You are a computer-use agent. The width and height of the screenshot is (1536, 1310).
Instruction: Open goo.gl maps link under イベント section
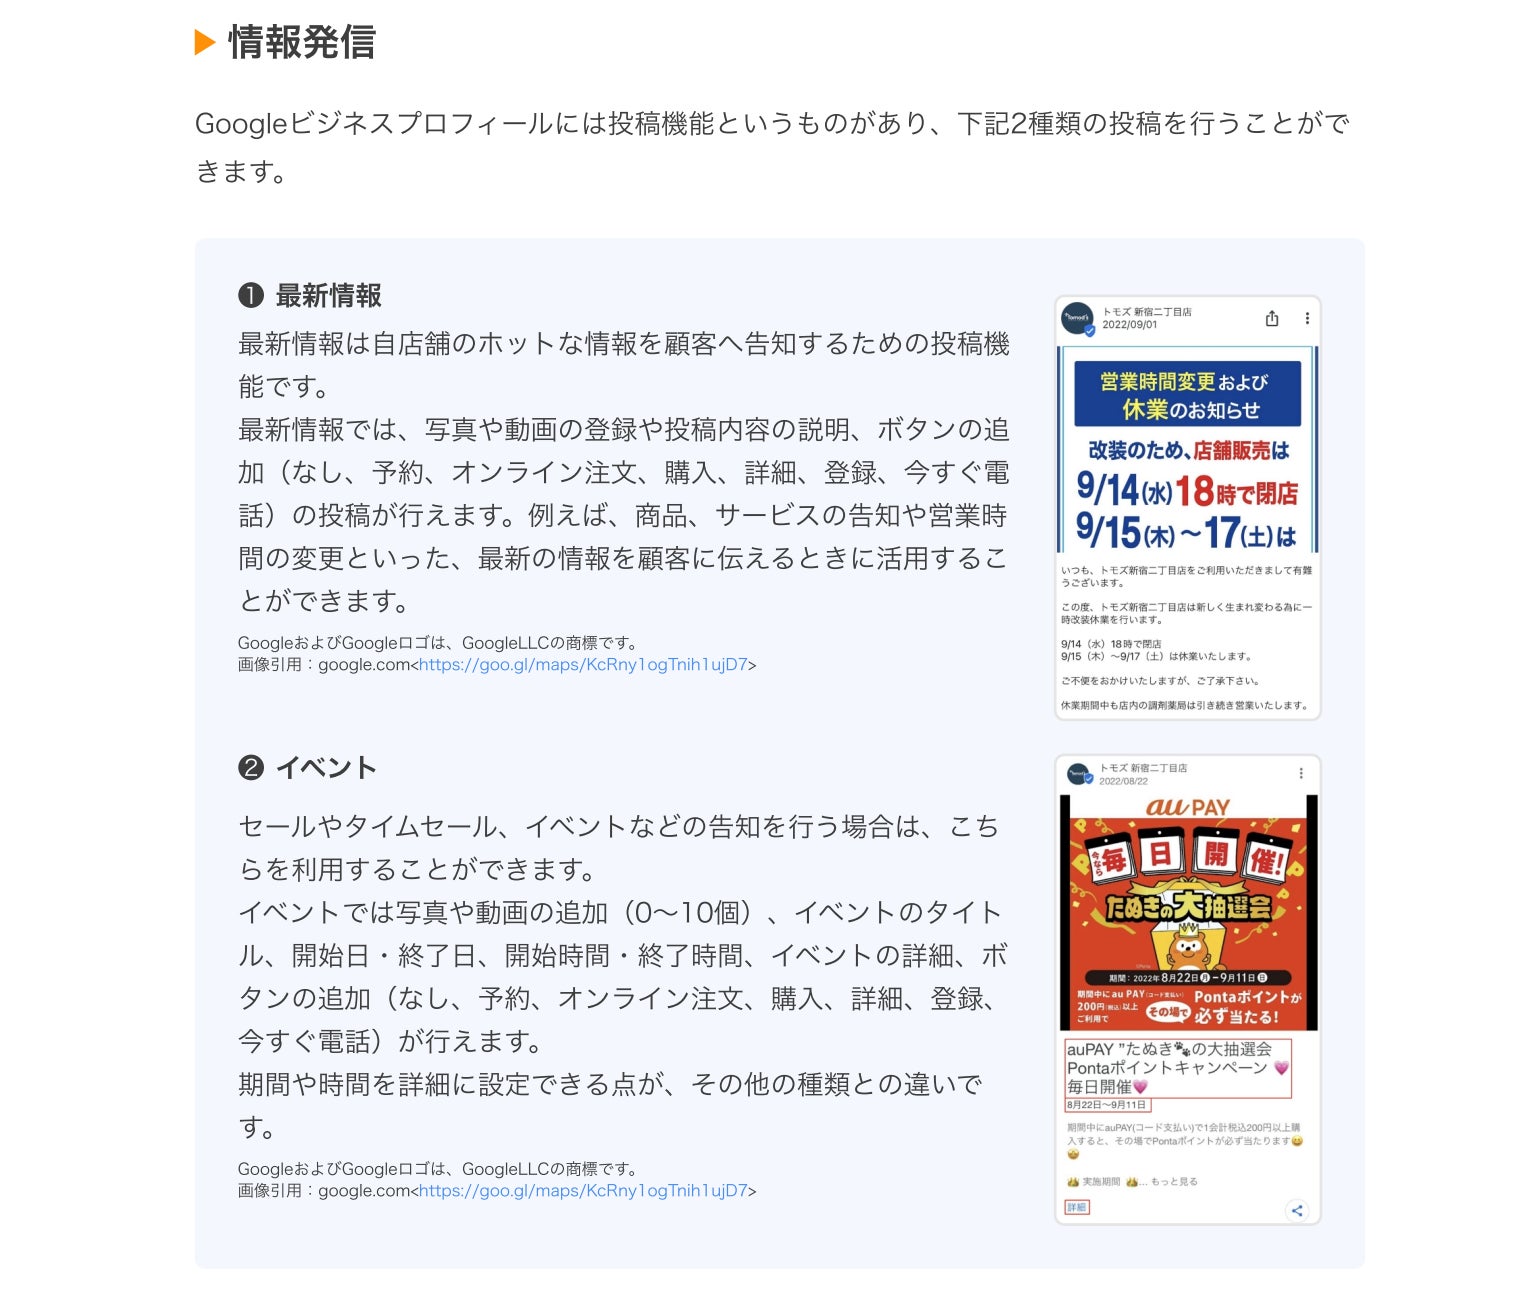pos(583,1191)
